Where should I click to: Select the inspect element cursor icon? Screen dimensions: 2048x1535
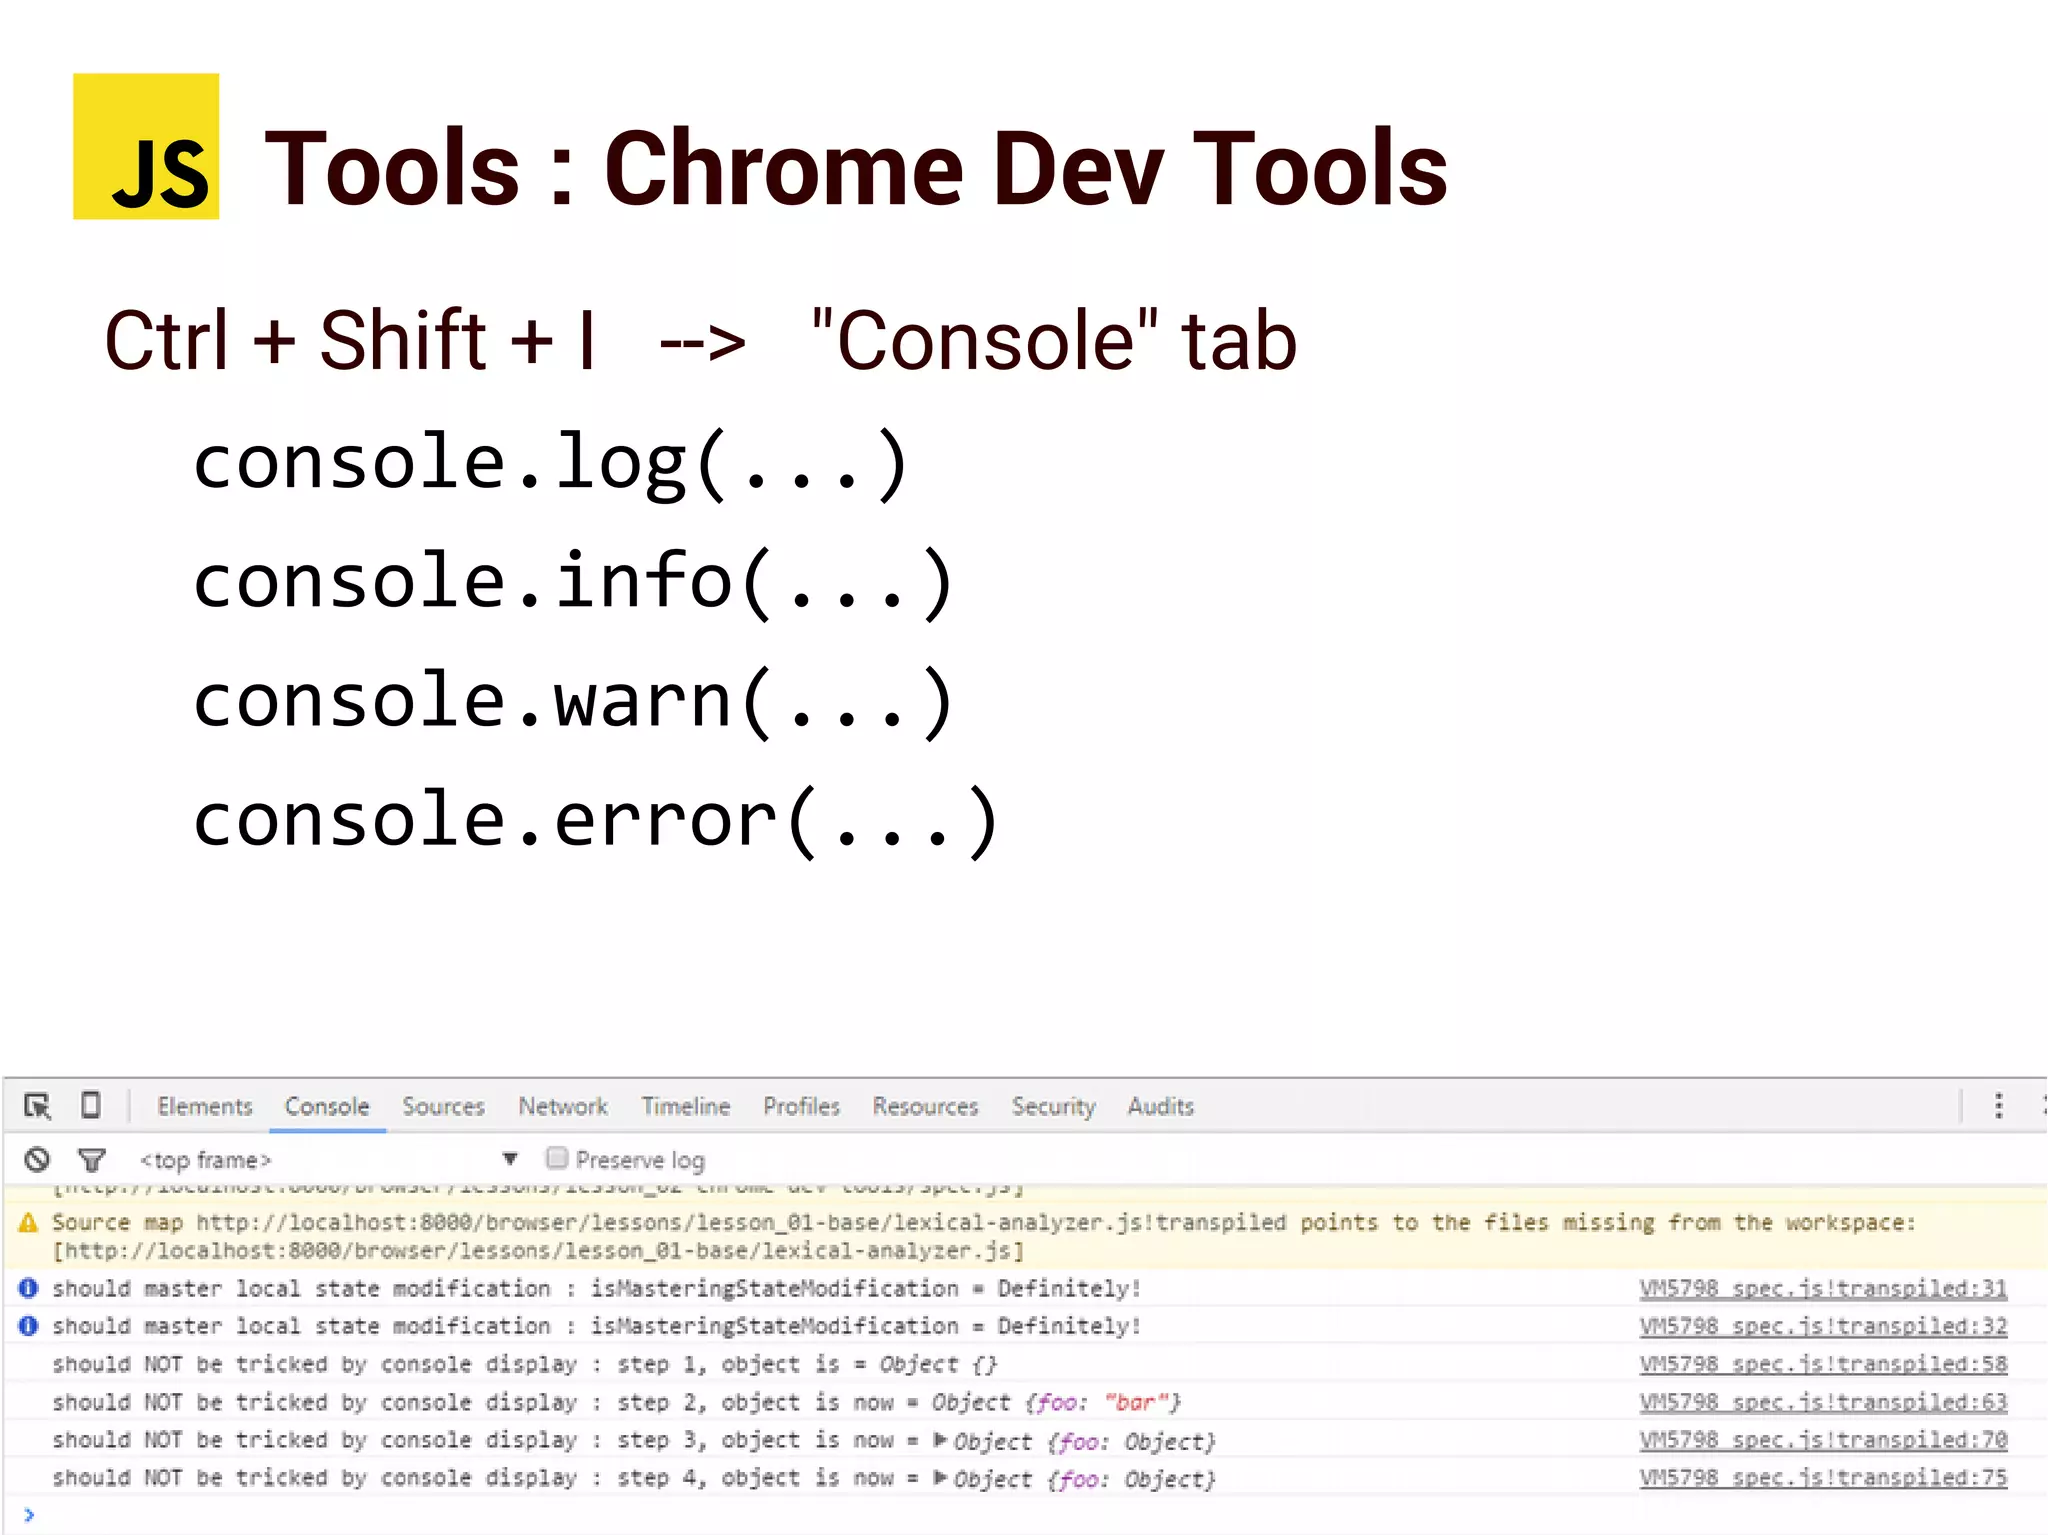[38, 1106]
